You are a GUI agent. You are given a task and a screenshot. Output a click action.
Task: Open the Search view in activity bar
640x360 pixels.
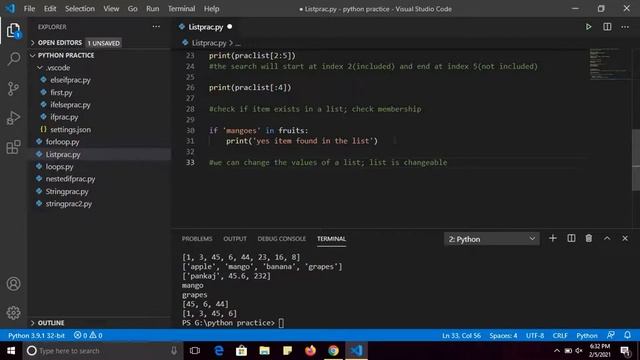point(13,59)
